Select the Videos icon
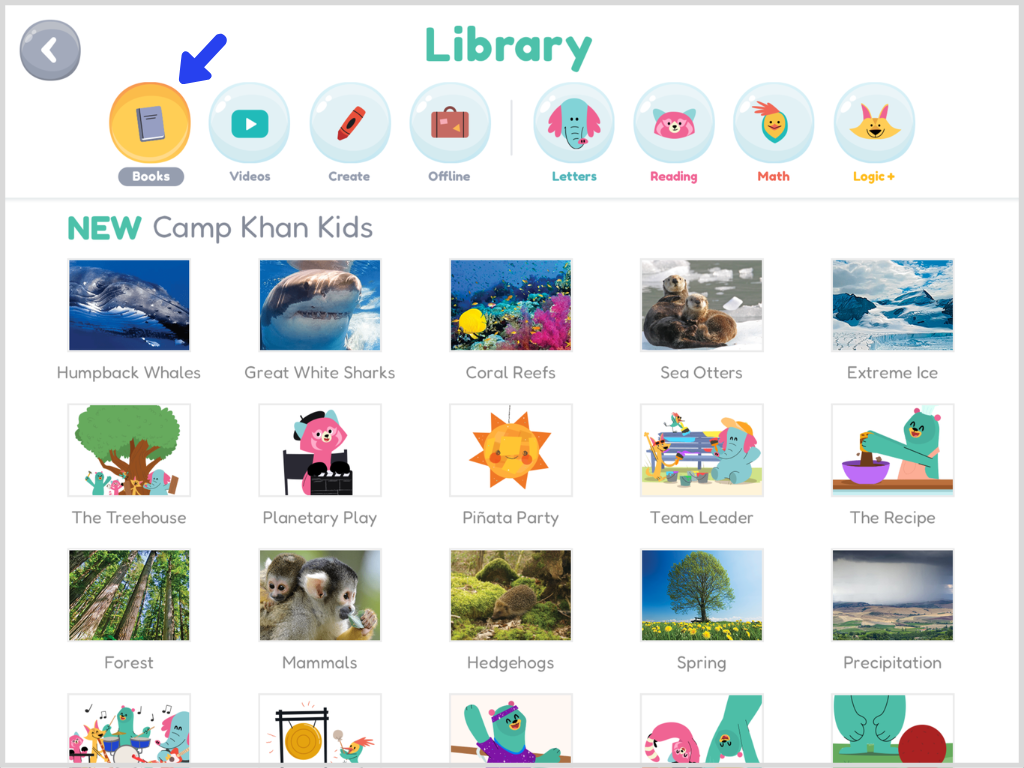 (249, 122)
